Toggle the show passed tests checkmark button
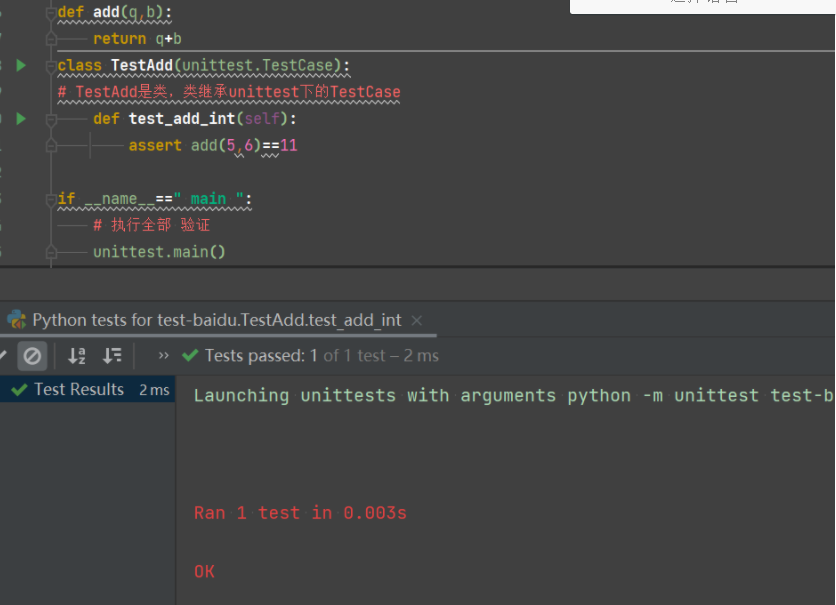This screenshot has height=605, width=836. 3,355
